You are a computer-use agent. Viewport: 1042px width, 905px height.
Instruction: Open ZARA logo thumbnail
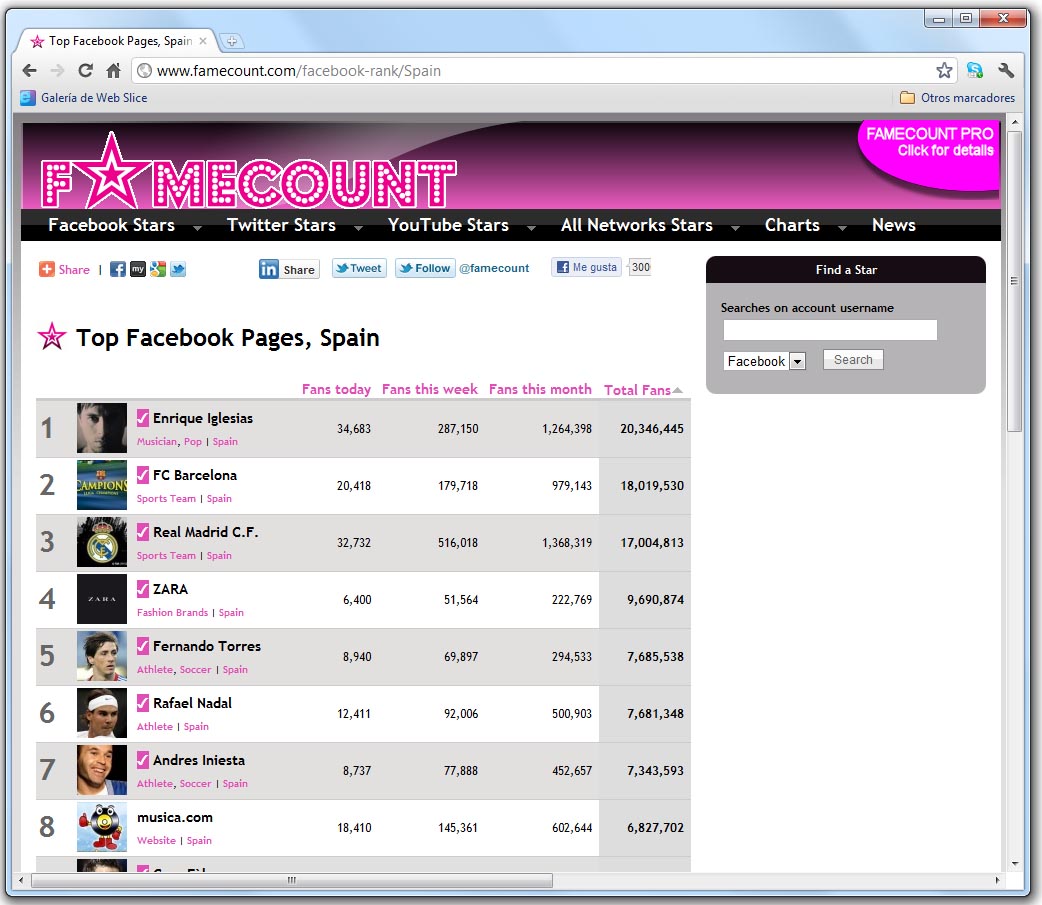pyautogui.click(x=102, y=599)
